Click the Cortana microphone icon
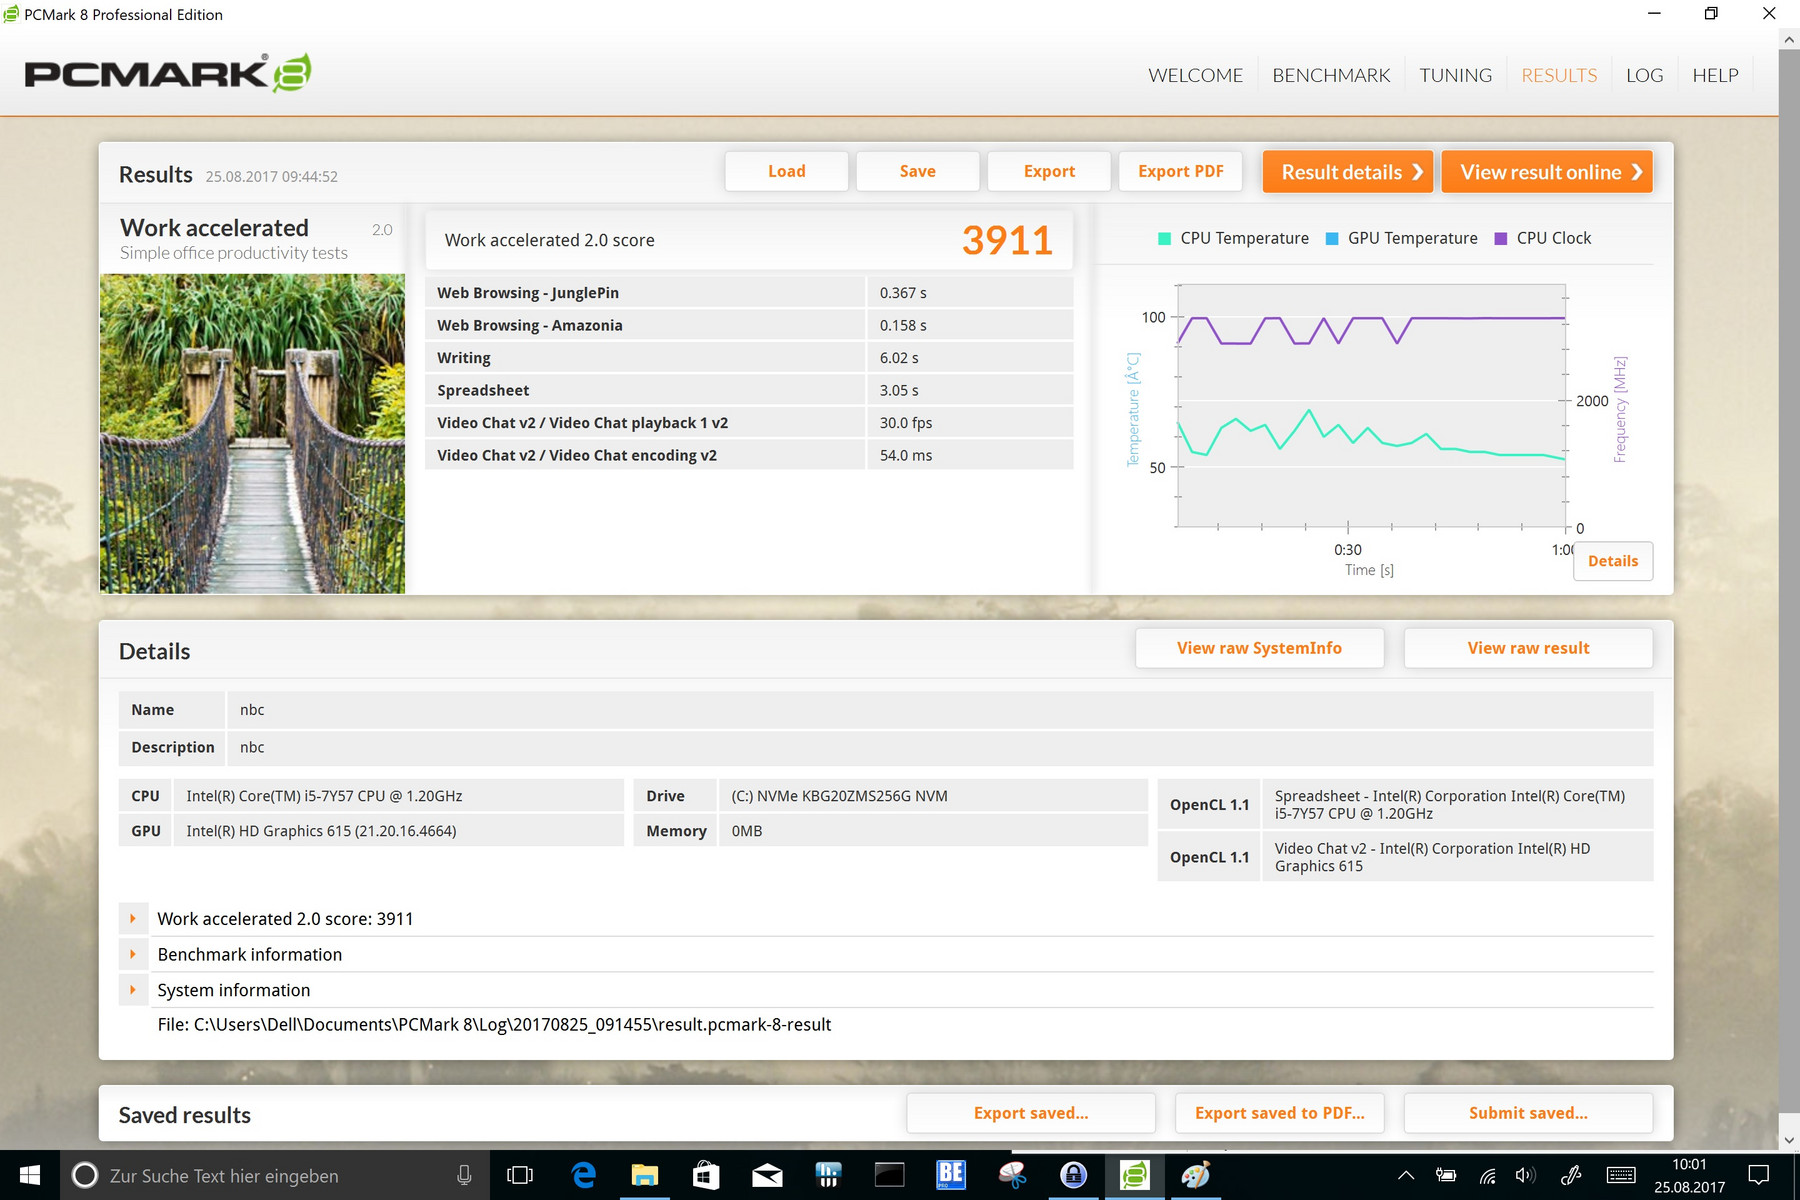Image resolution: width=1800 pixels, height=1200 pixels. [x=464, y=1175]
